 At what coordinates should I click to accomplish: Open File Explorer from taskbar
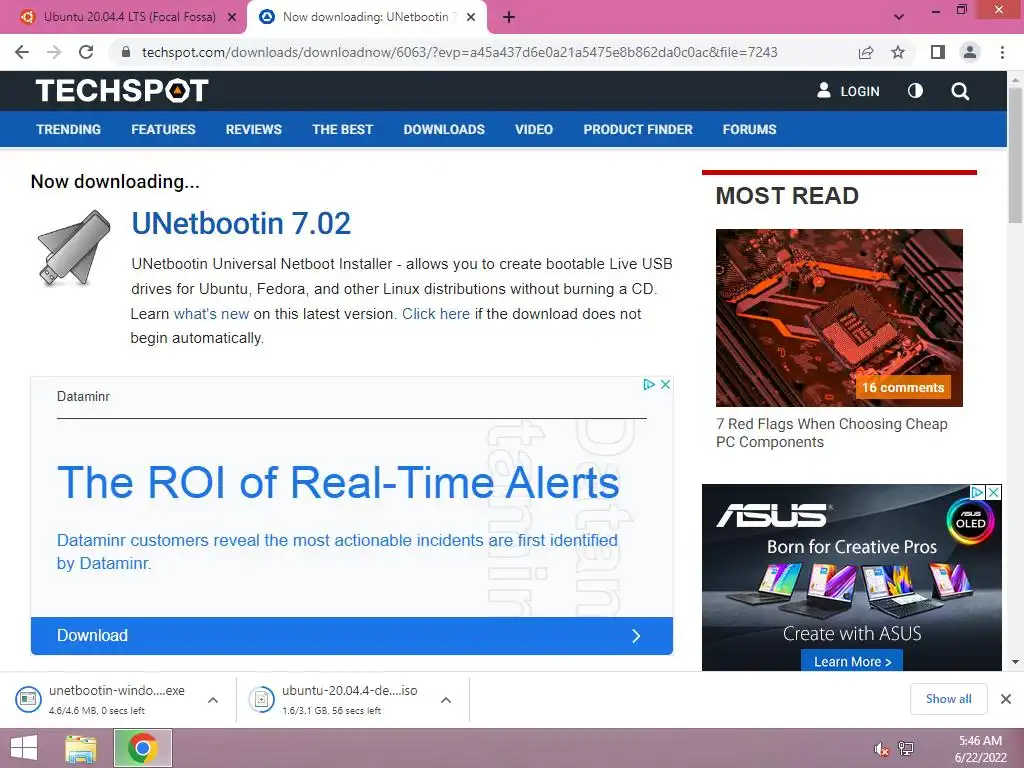tap(80, 748)
